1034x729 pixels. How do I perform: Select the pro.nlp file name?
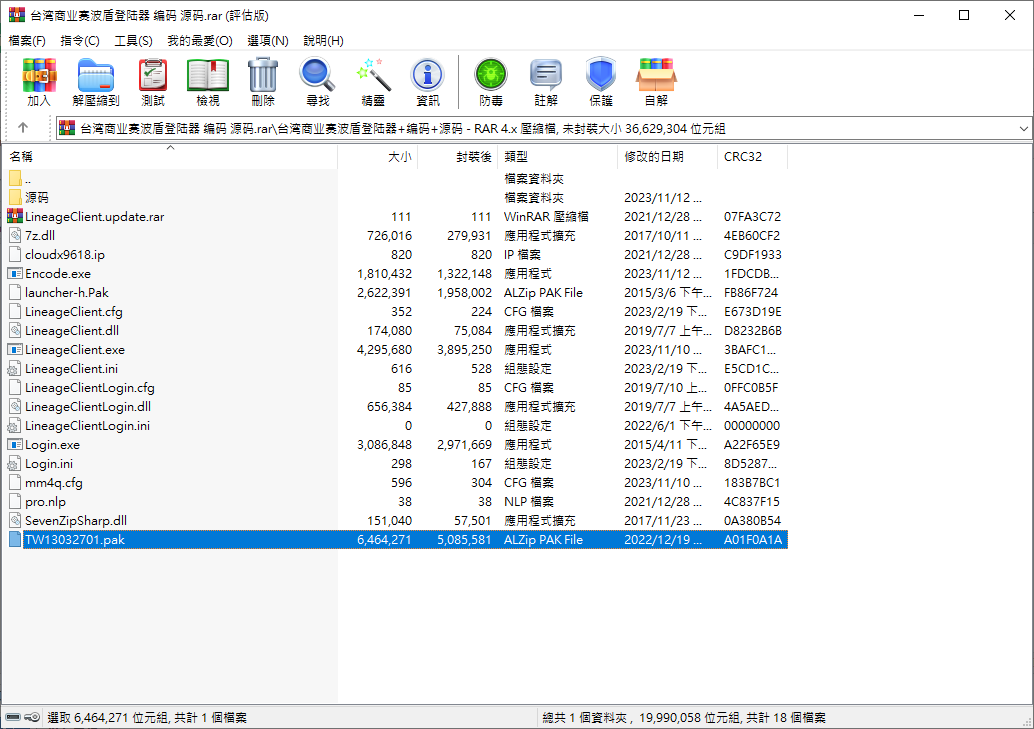point(46,502)
